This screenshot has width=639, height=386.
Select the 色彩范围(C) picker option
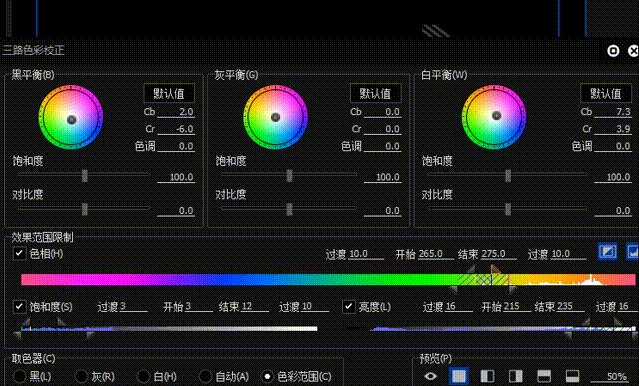tap(267, 376)
